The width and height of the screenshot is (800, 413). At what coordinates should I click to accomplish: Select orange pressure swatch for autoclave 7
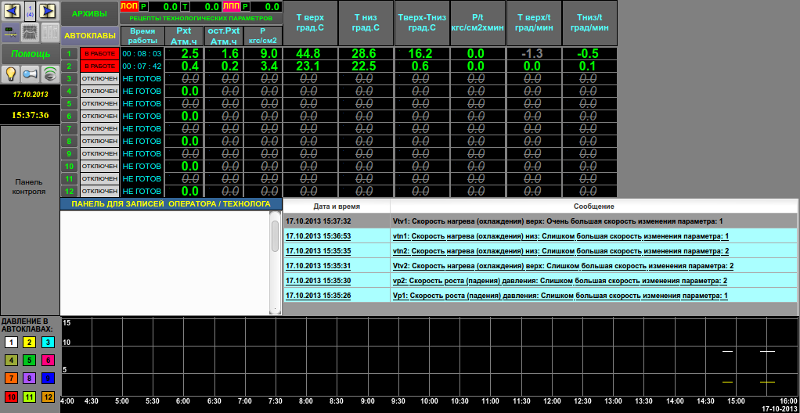11,378
